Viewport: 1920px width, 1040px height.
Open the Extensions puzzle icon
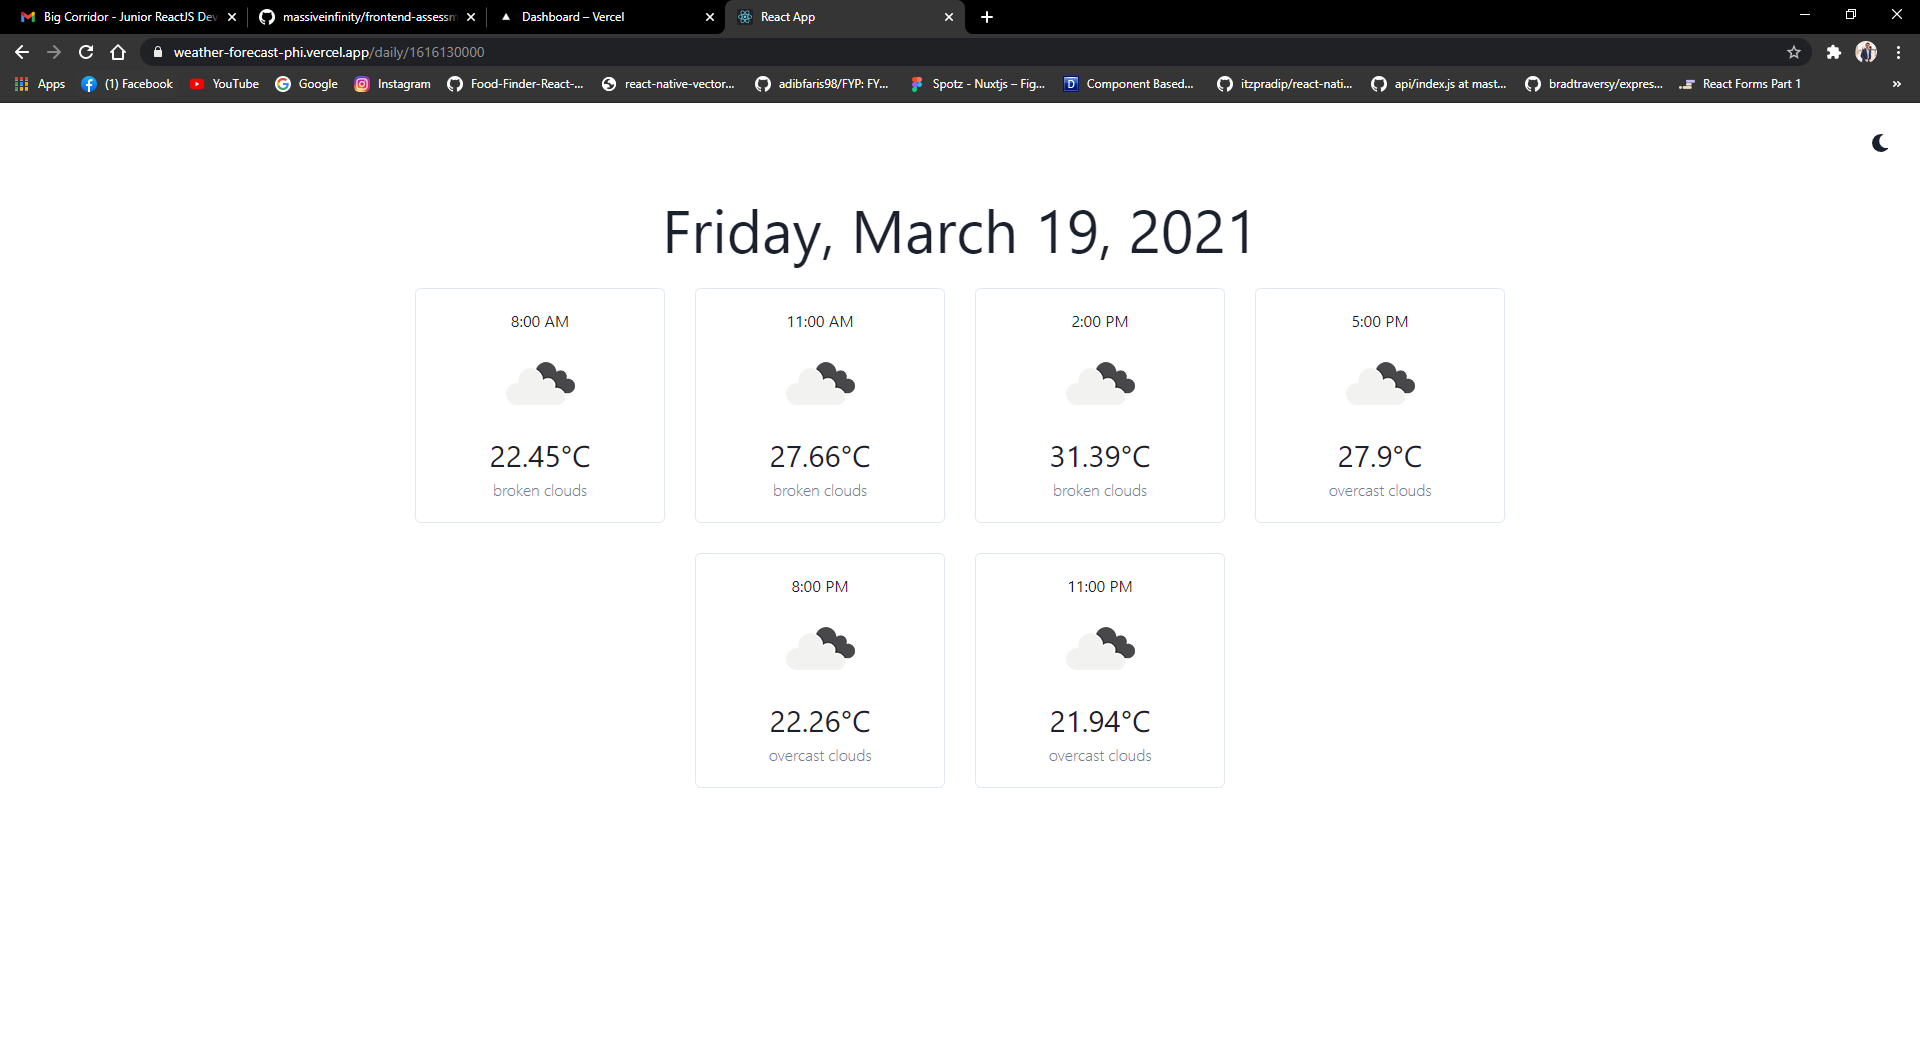click(x=1834, y=52)
